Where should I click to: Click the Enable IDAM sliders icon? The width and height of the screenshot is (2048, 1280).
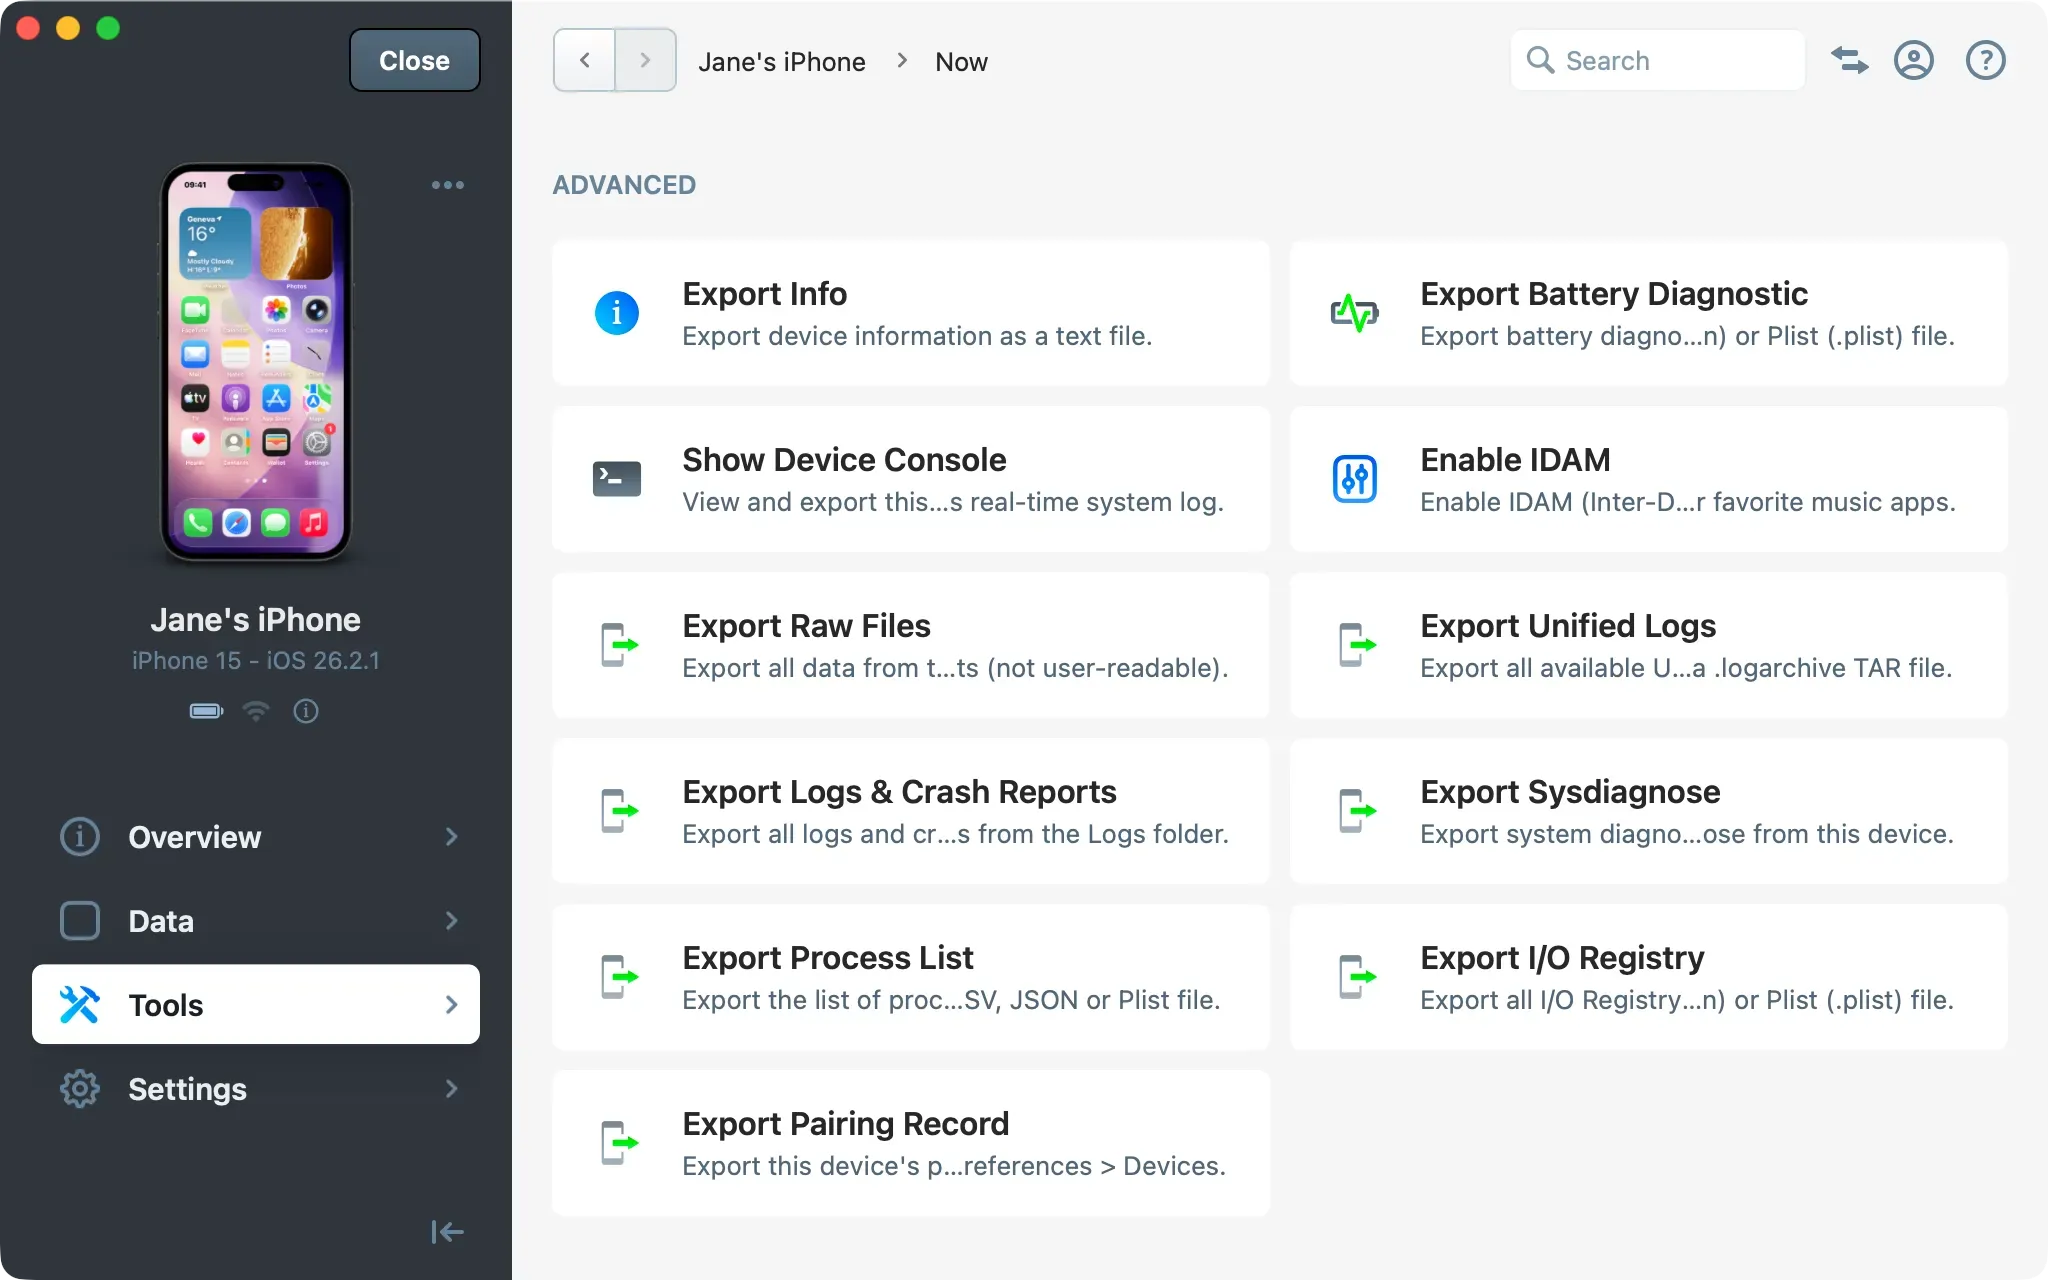click(1355, 479)
